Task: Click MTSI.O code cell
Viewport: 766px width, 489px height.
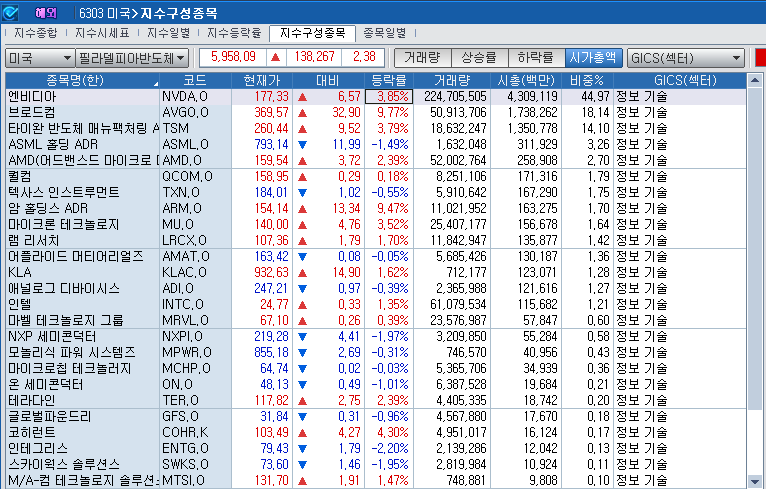Action: [195, 481]
